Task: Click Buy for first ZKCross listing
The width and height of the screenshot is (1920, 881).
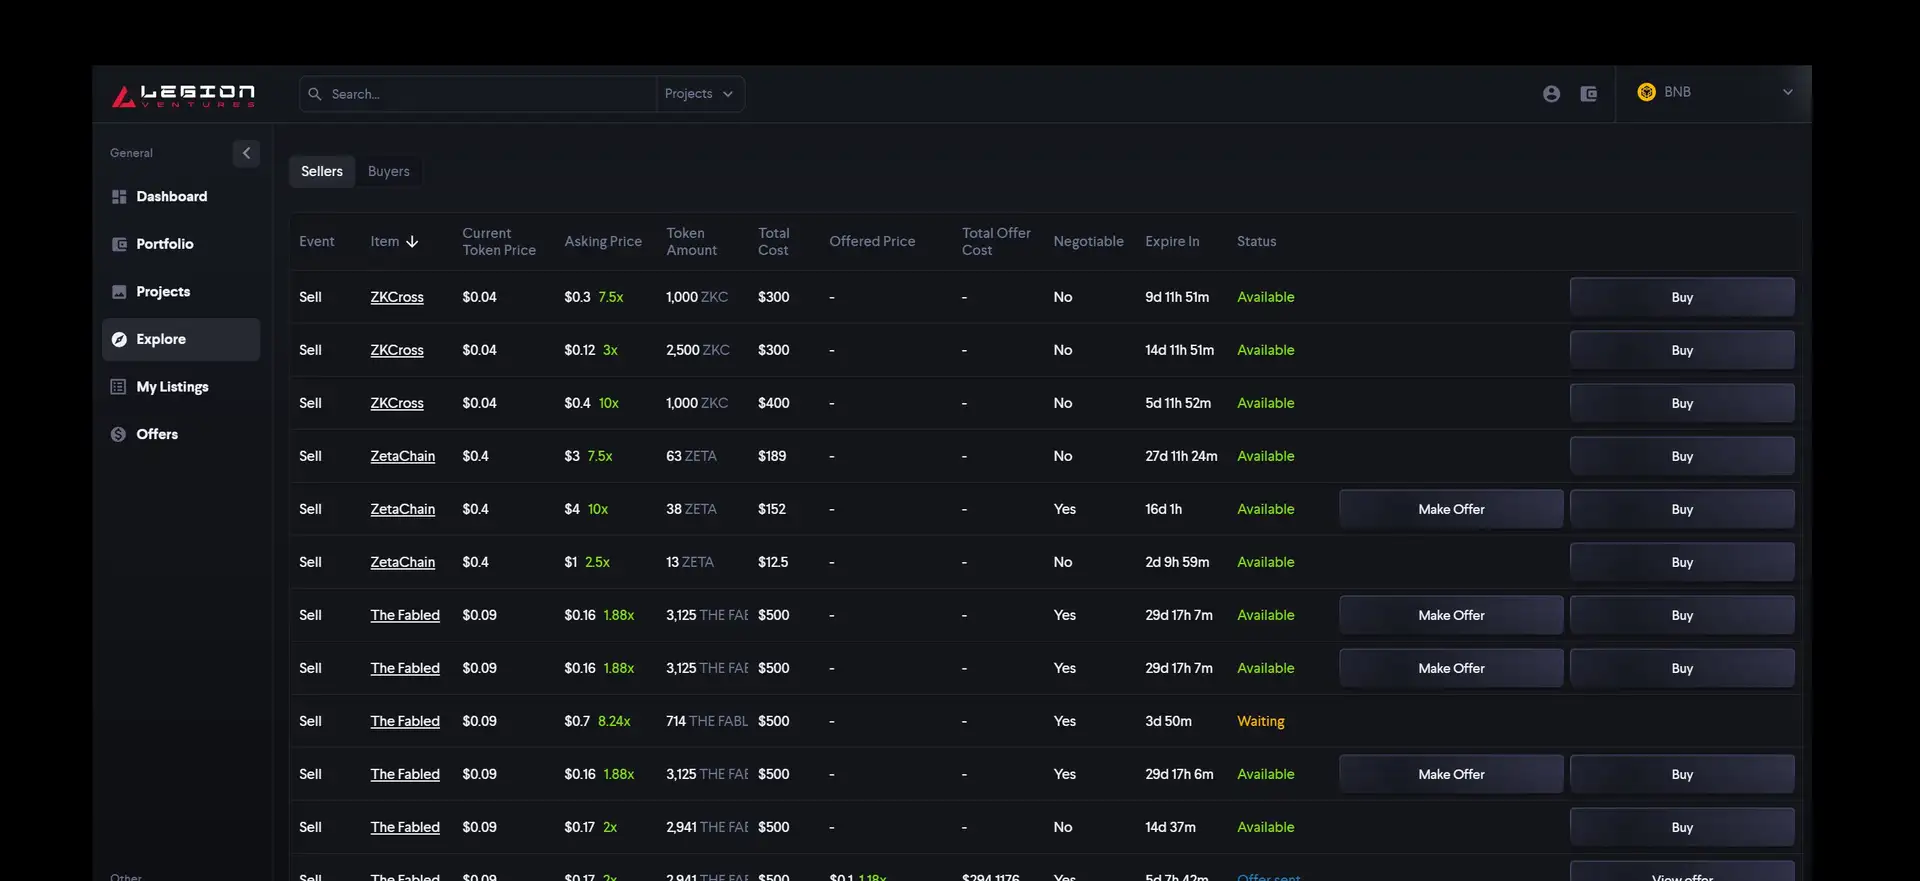Action: [1681, 298]
